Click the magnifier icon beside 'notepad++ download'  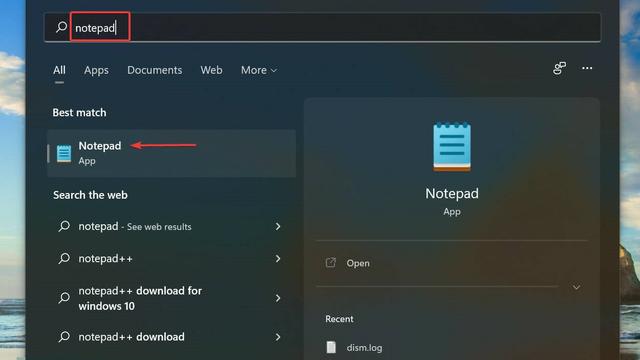64,337
